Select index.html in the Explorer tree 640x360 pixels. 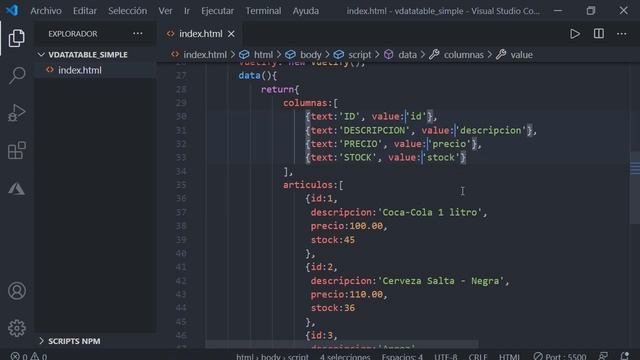click(80, 70)
